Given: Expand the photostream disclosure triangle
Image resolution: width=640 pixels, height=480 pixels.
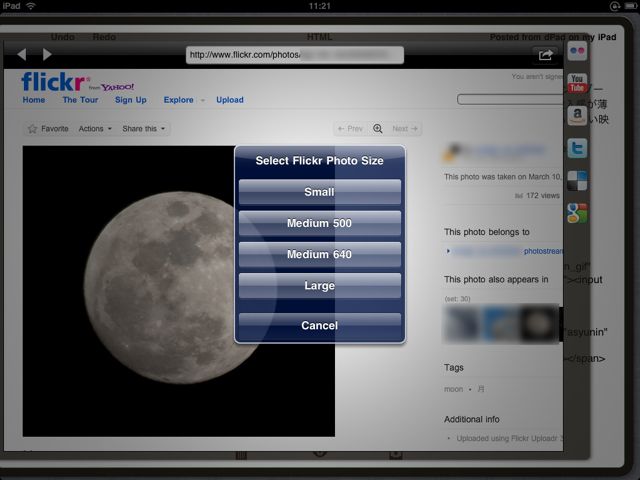Looking at the screenshot, I should (x=448, y=251).
